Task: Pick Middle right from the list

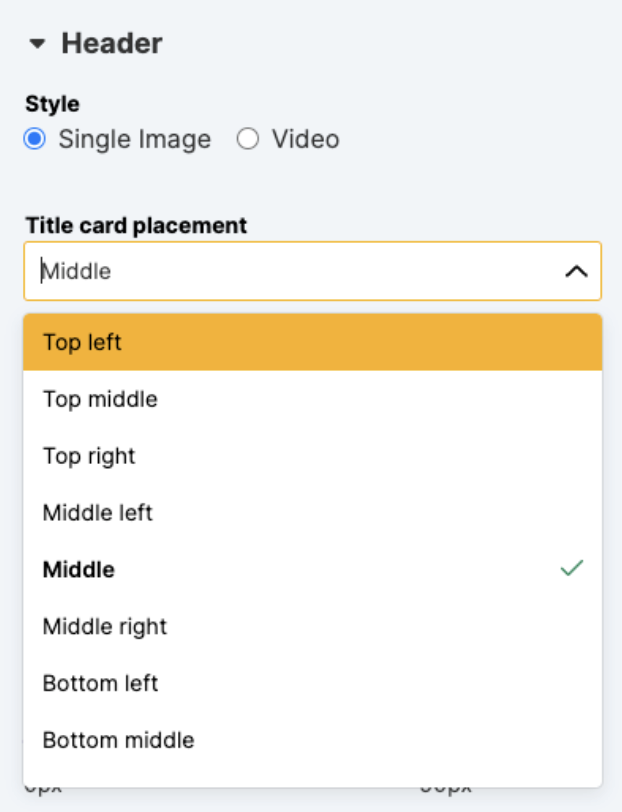Action: 105,627
